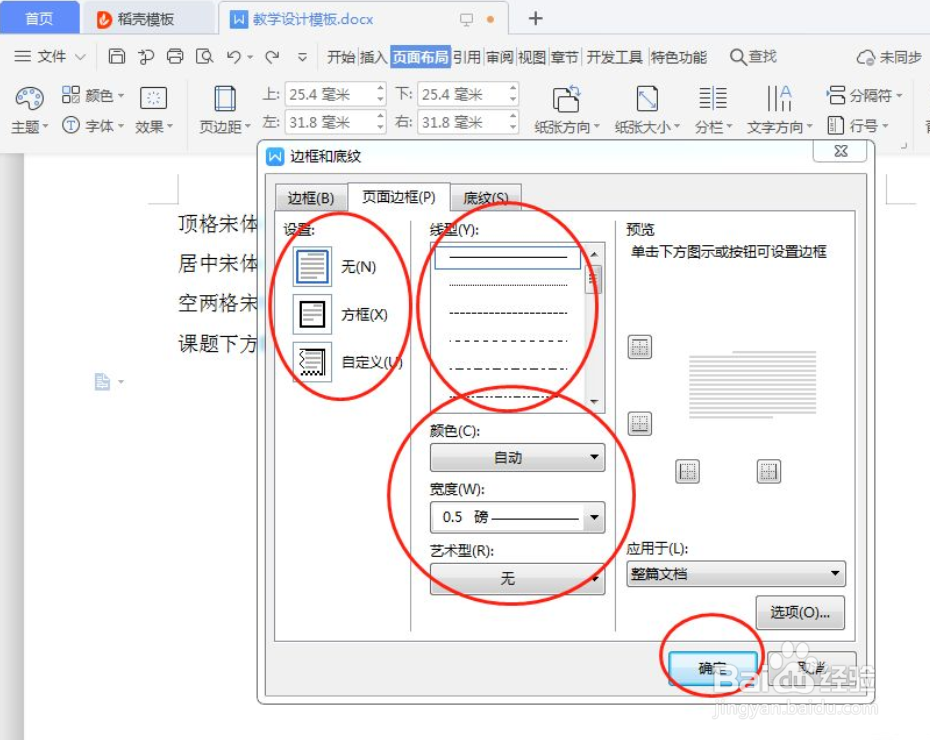Click the 选项(O) options button

pos(799,612)
